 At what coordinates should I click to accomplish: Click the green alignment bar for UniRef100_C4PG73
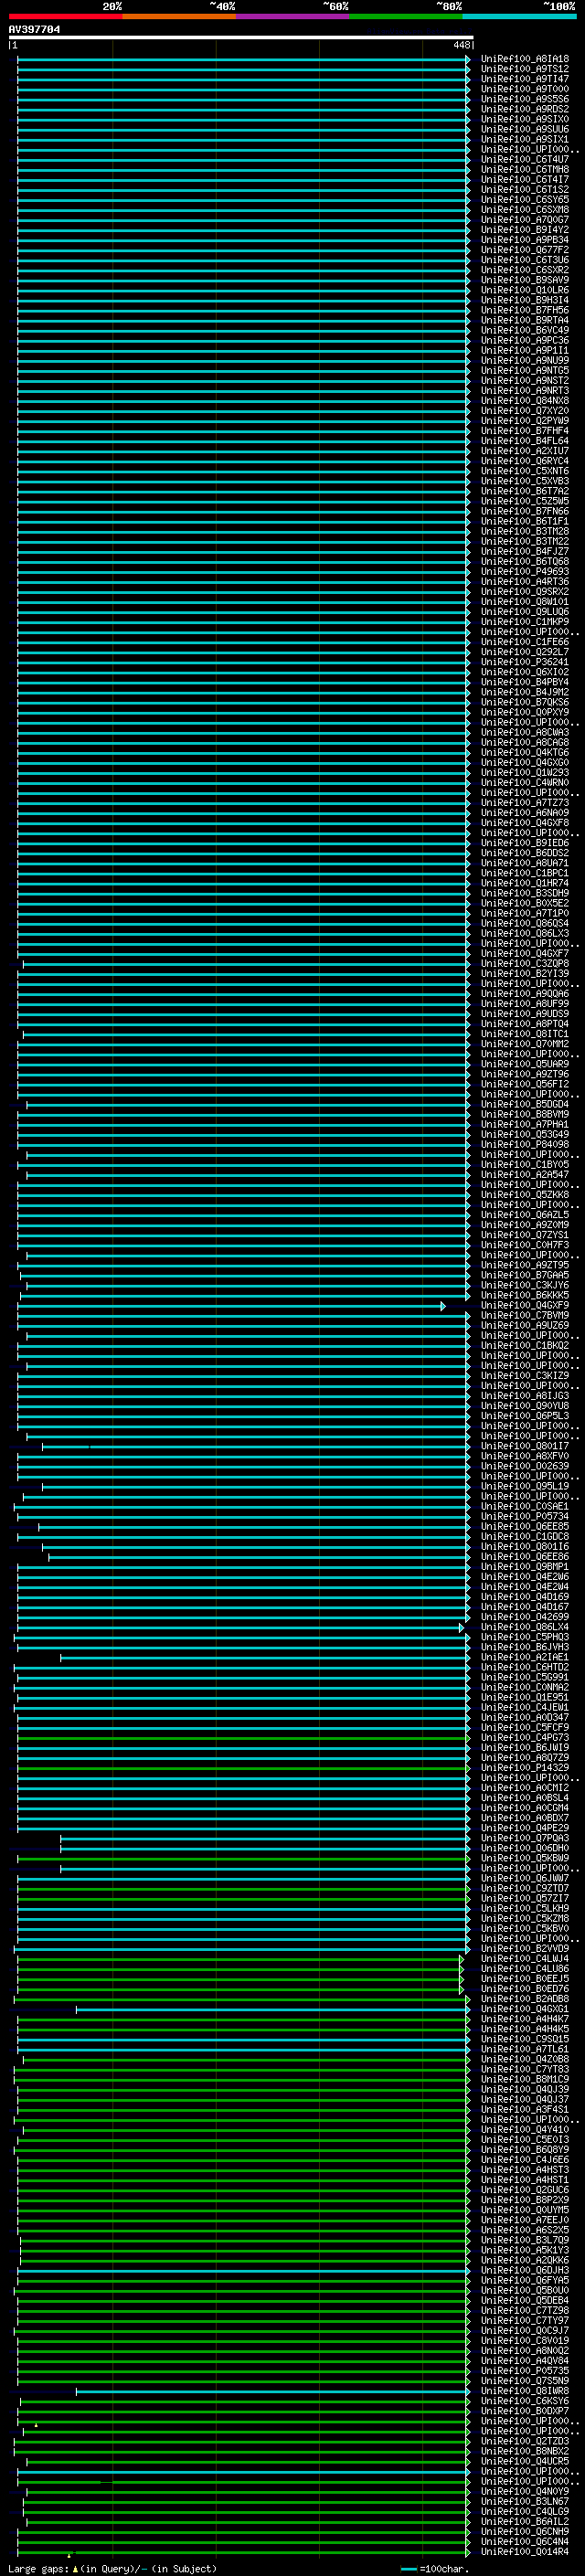243,1738
